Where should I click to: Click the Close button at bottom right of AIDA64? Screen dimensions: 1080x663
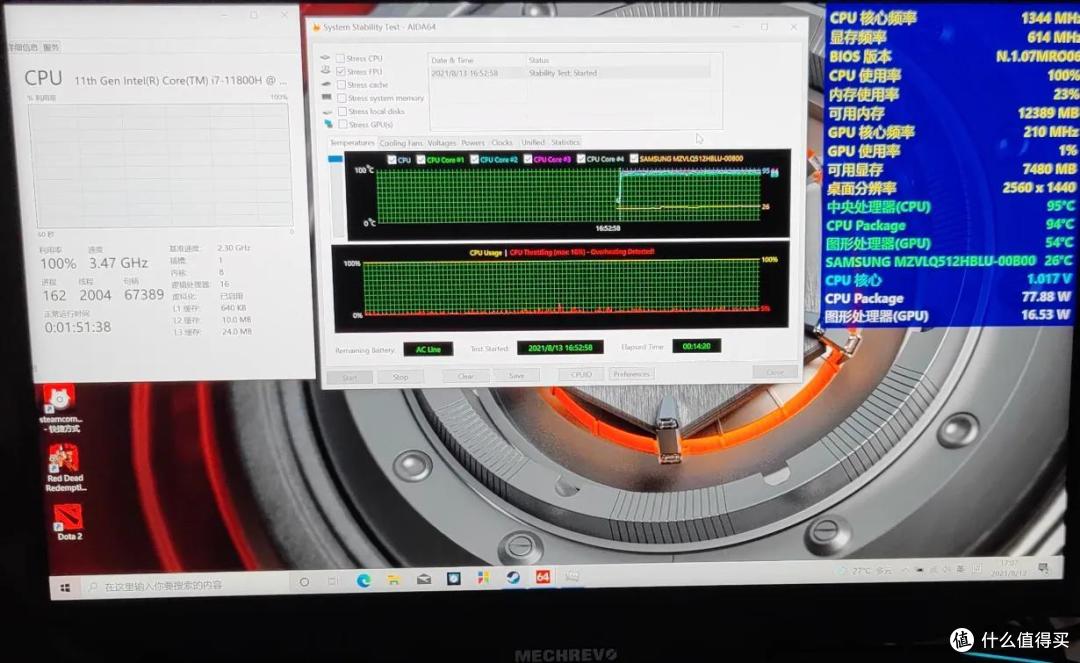(x=775, y=372)
